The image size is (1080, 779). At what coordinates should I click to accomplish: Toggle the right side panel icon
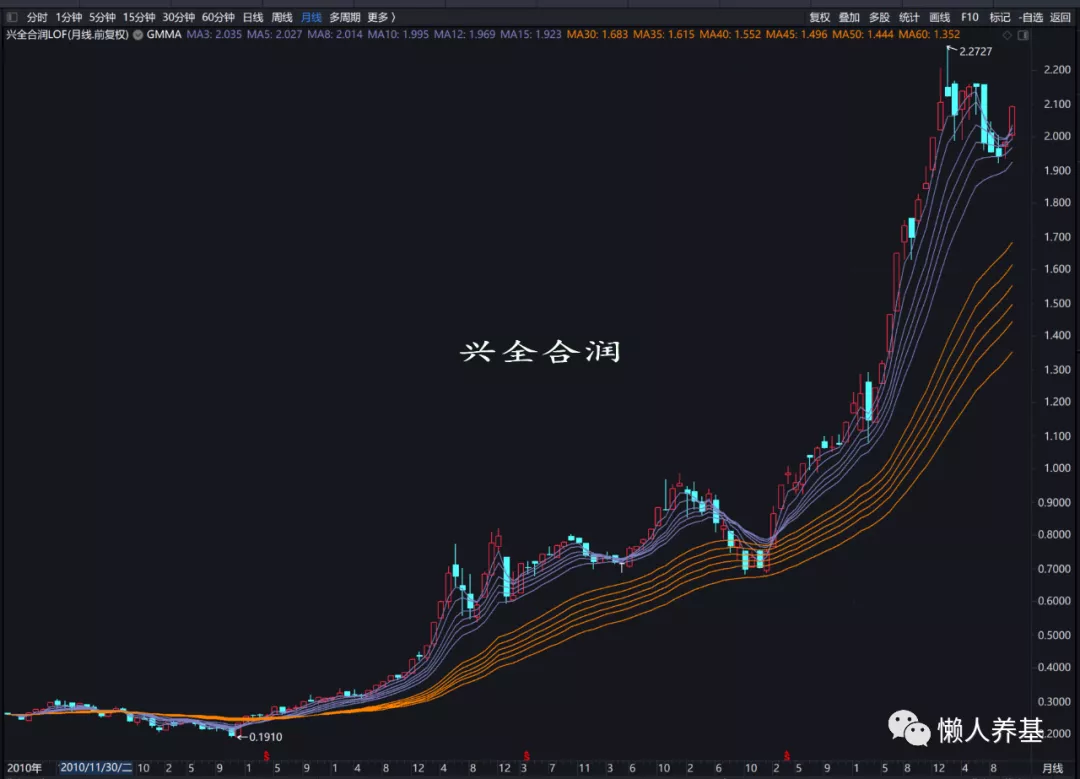point(1022,35)
